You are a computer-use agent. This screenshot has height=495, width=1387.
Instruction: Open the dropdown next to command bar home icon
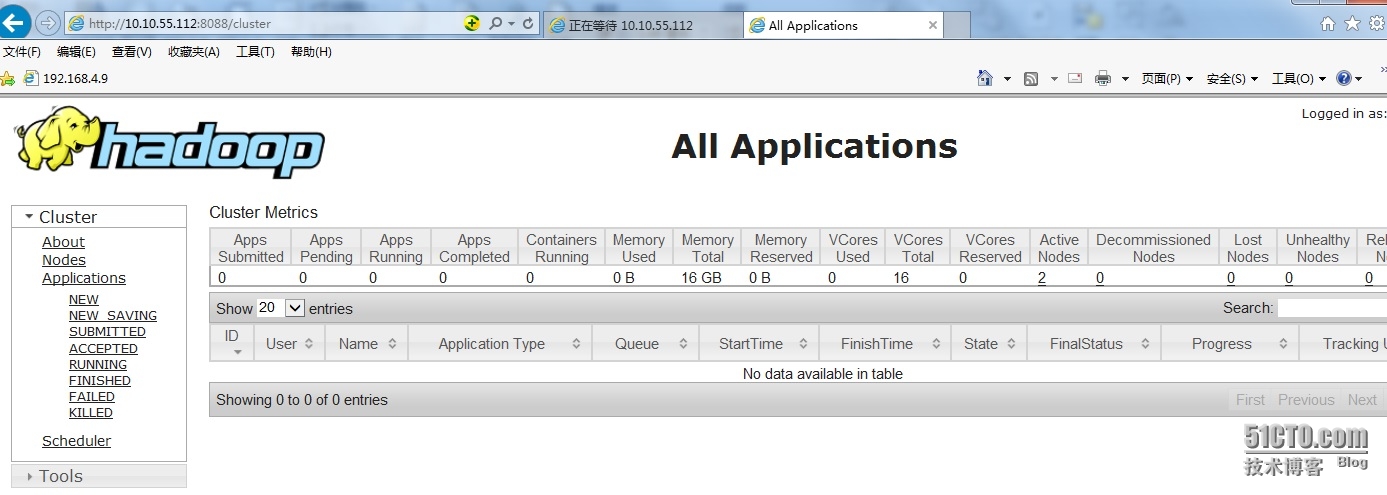1007,78
